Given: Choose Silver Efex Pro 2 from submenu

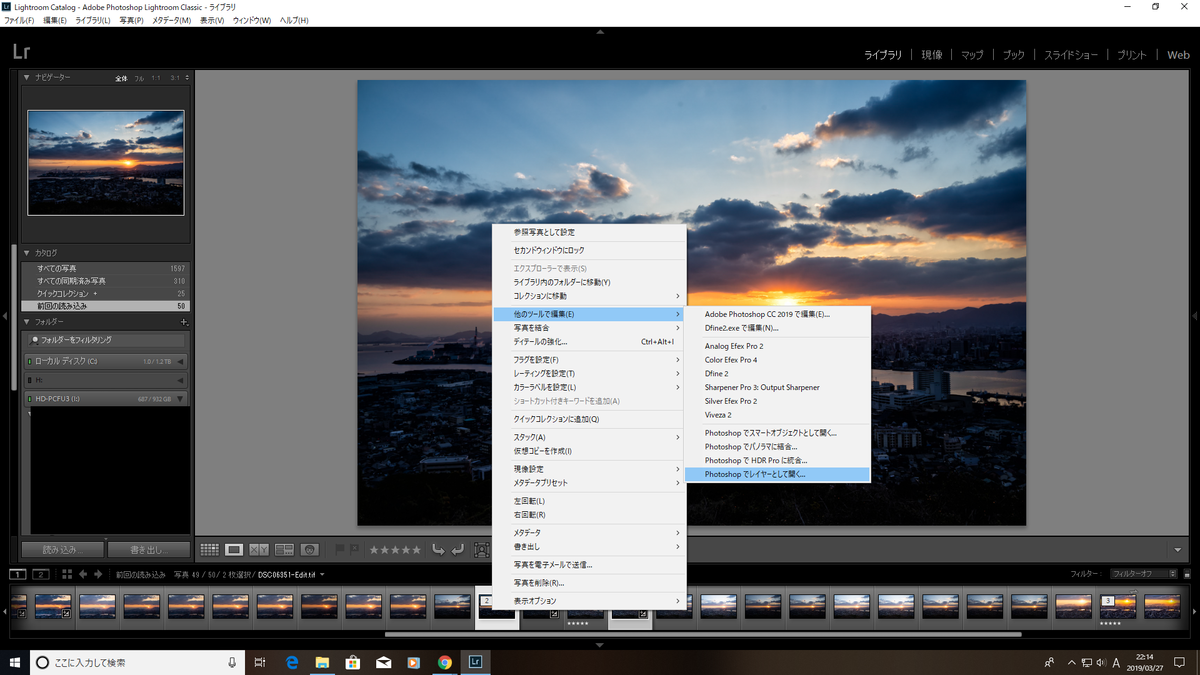Looking at the screenshot, I should [x=778, y=401].
